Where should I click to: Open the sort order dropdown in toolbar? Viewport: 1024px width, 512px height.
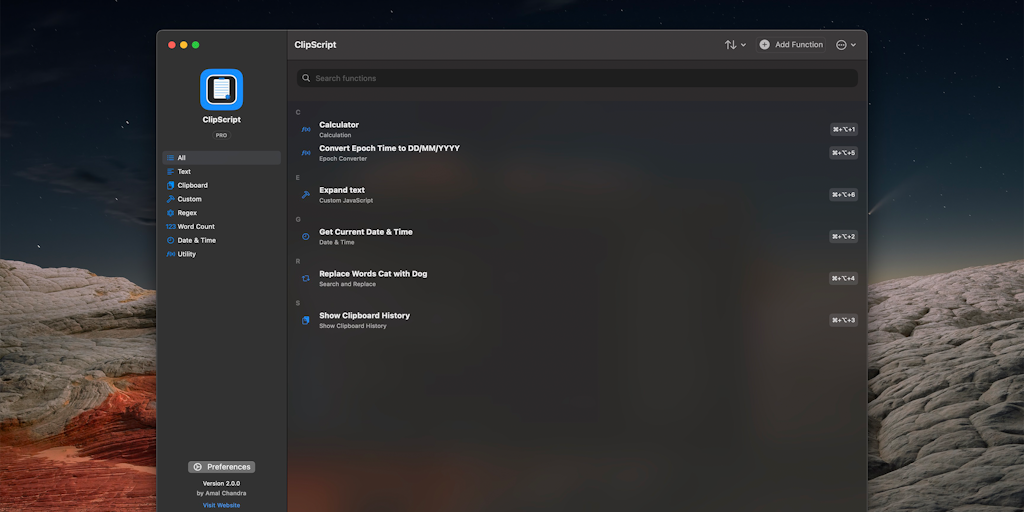pos(735,45)
